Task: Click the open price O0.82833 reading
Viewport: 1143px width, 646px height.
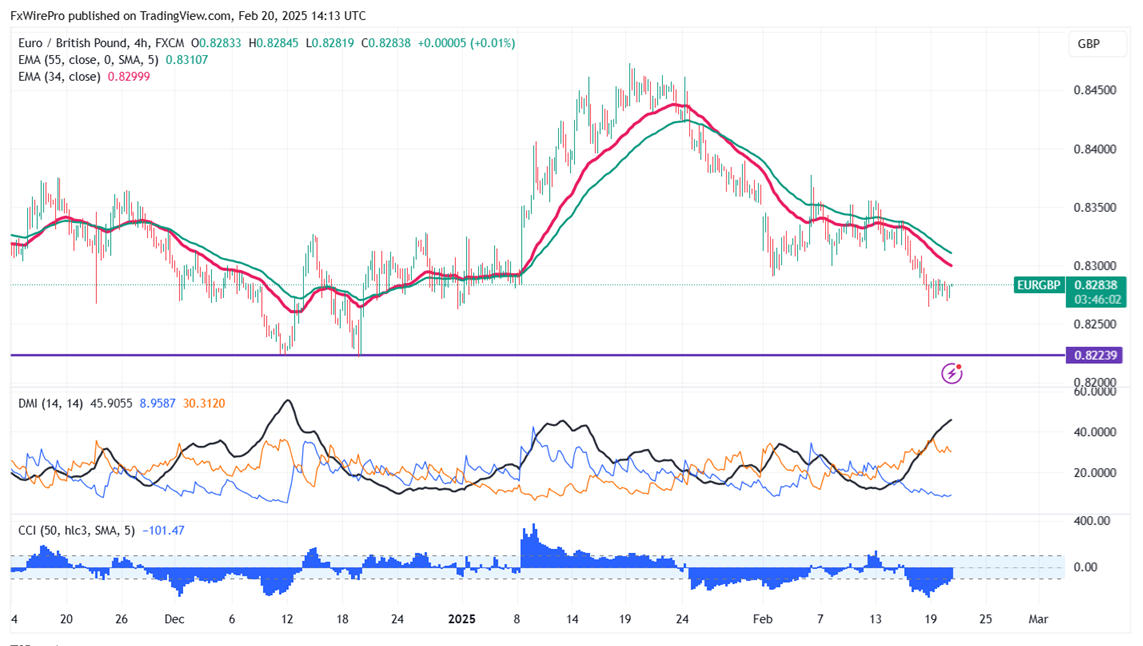Action: pos(216,43)
